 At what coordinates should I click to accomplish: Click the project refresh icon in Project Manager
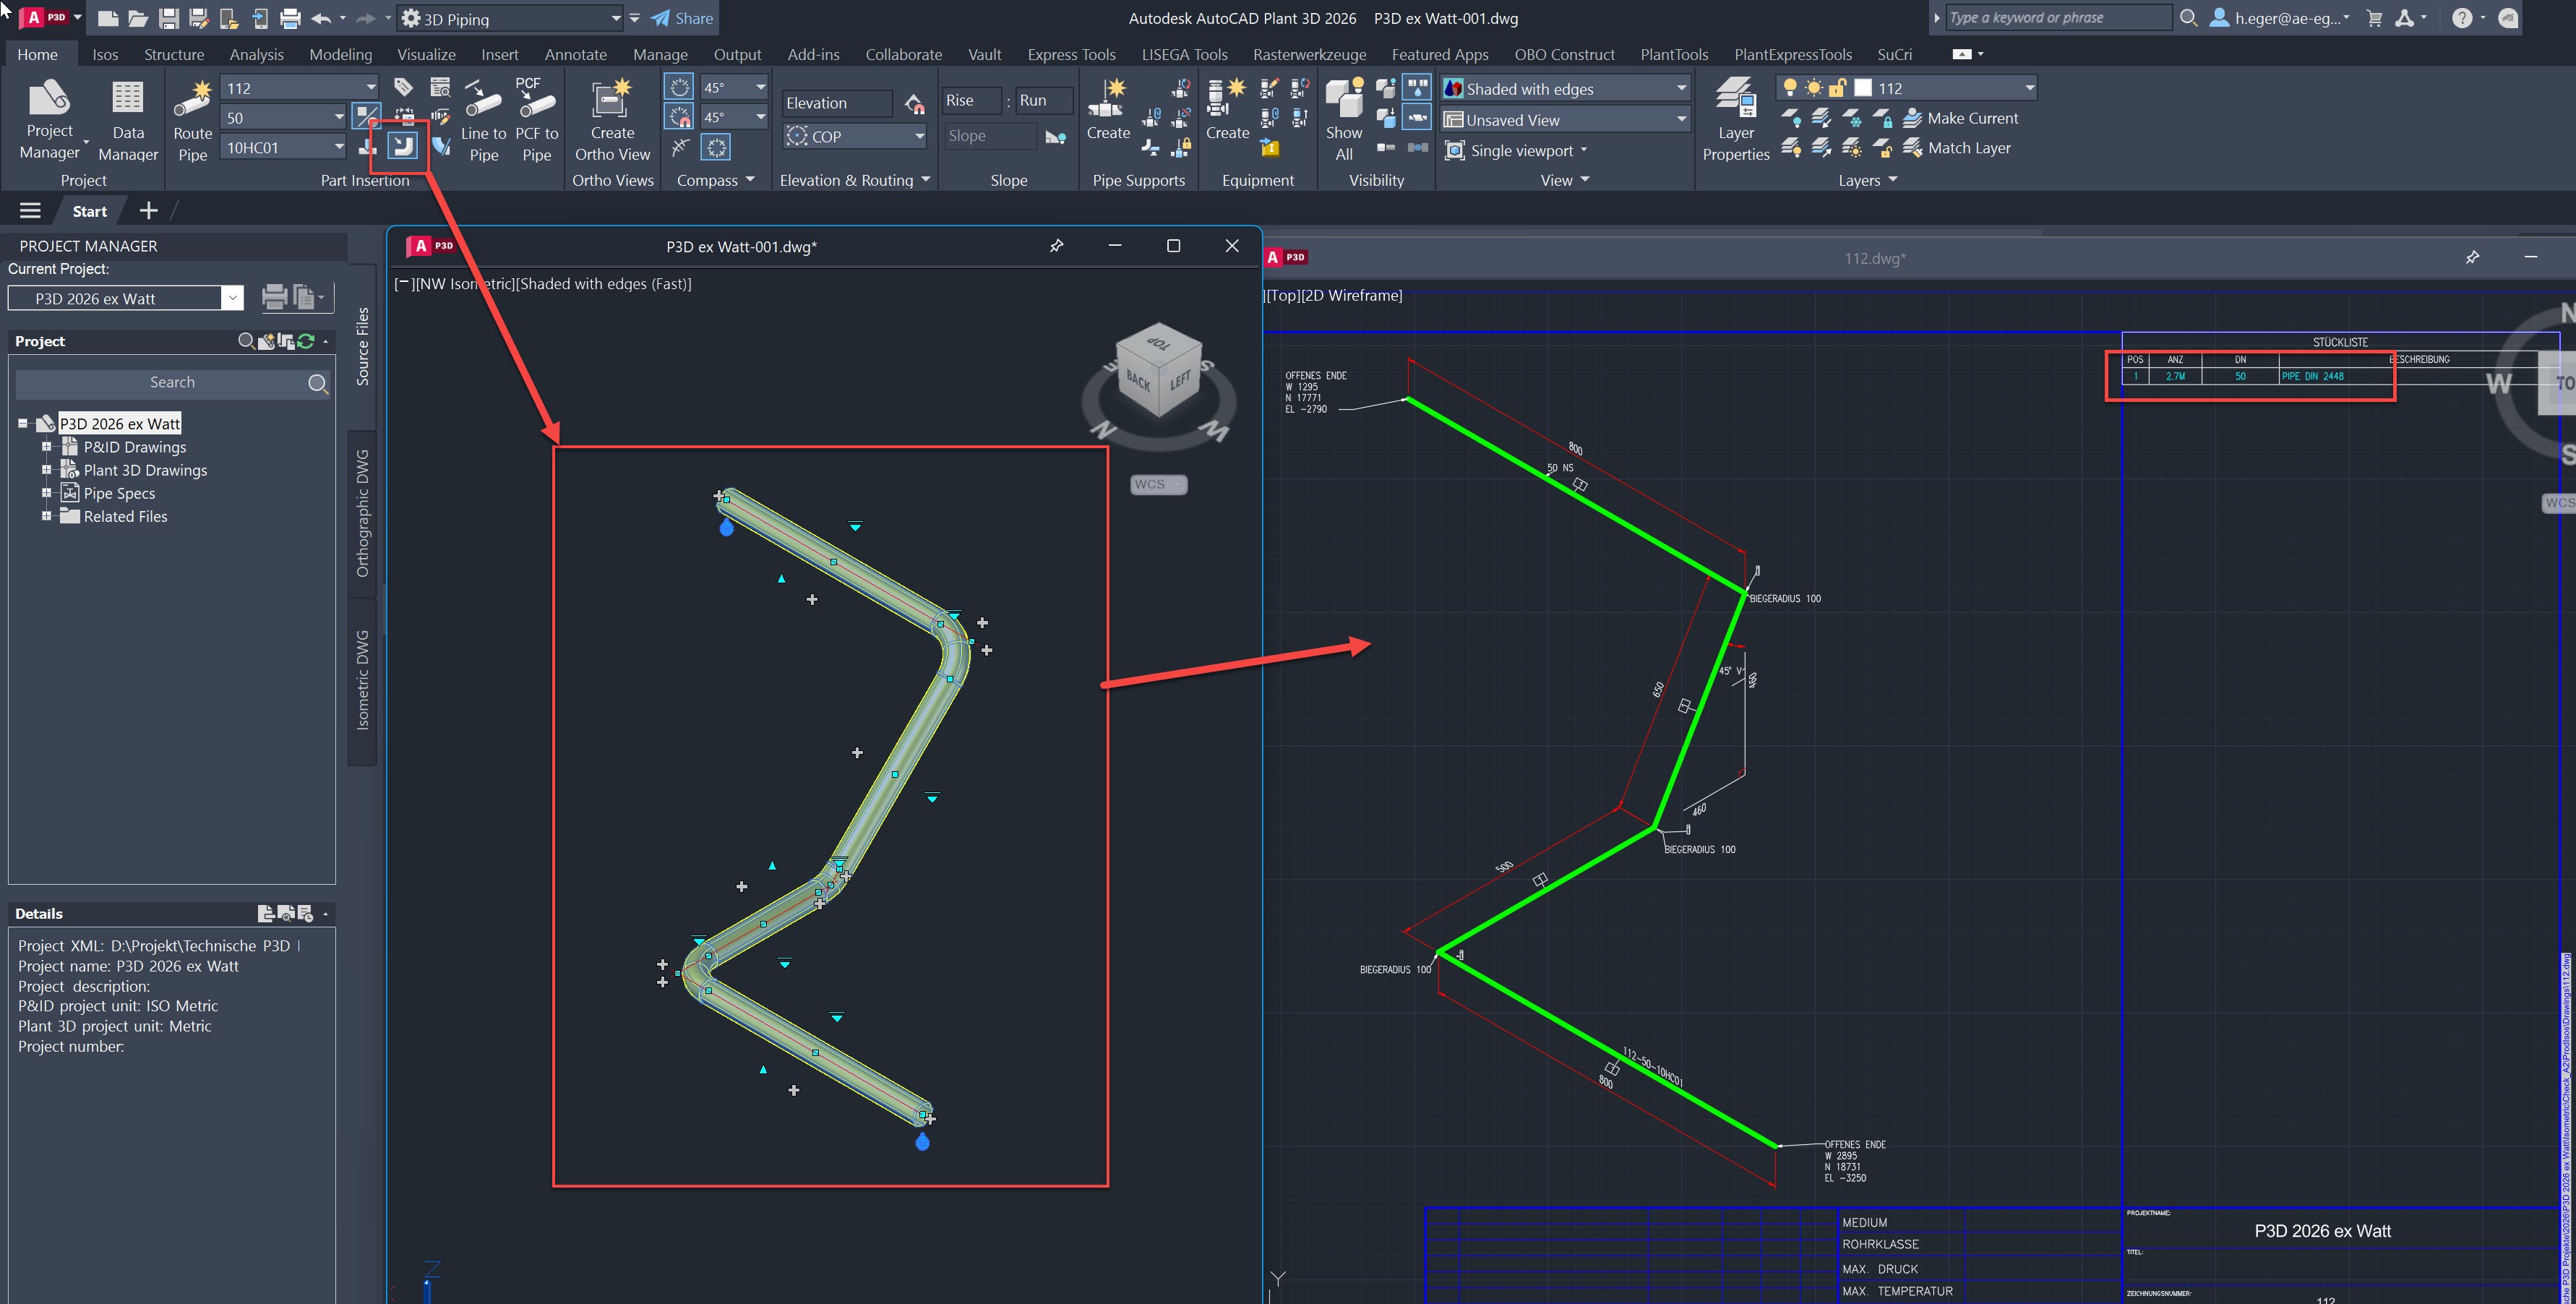click(x=306, y=341)
